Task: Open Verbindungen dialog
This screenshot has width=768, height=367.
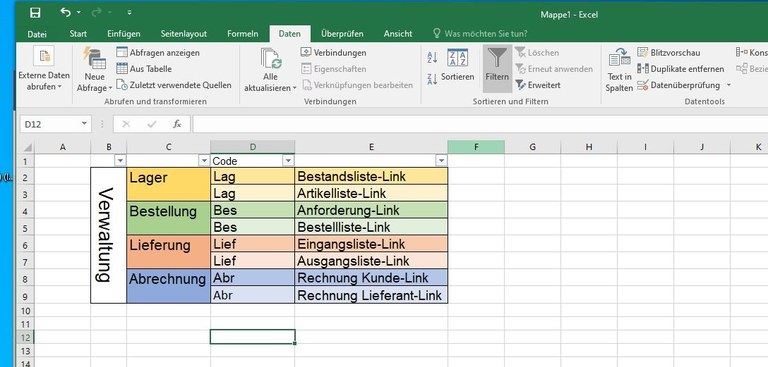Action: click(x=334, y=52)
